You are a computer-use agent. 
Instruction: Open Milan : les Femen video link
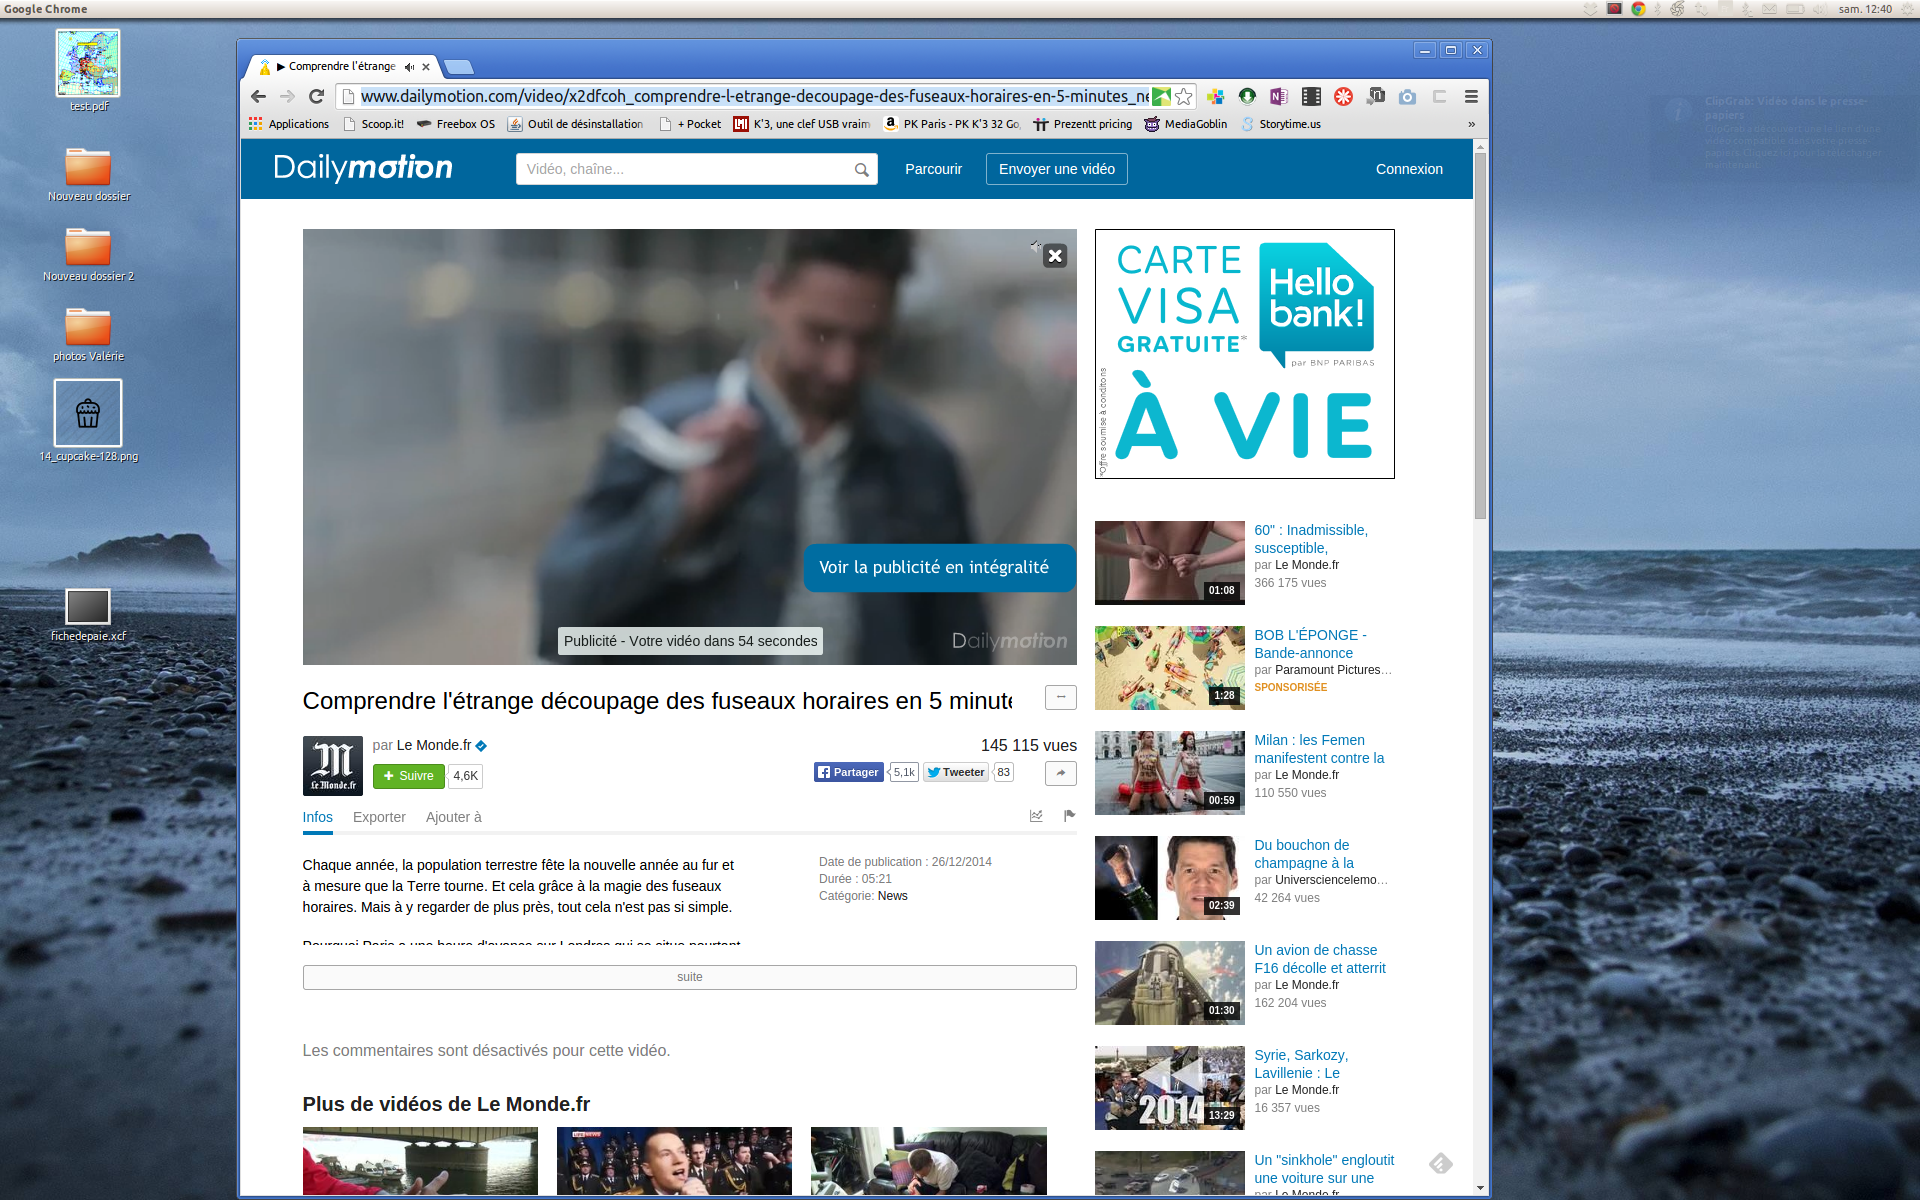[1319, 749]
